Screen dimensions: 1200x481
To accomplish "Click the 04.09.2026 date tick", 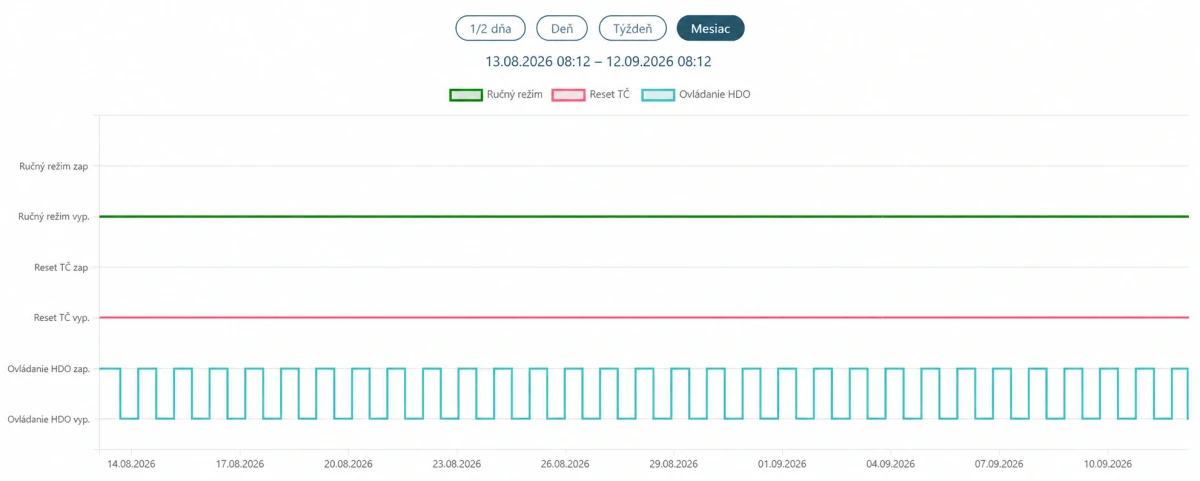I will tap(890, 464).
